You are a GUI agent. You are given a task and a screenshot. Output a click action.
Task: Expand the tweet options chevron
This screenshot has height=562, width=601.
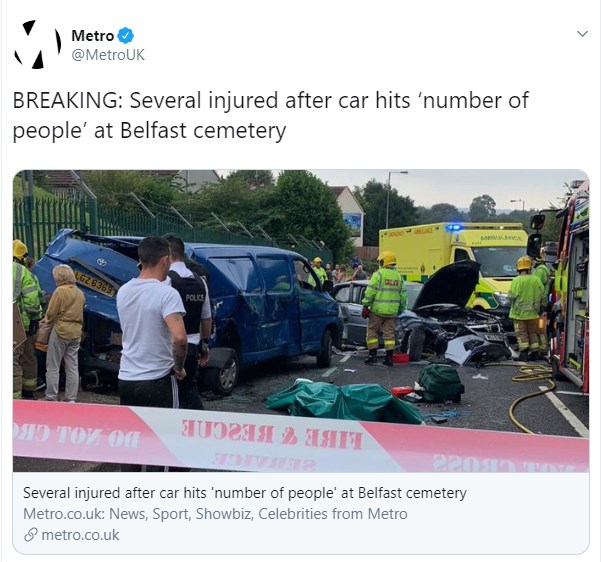(x=582, y=34)
